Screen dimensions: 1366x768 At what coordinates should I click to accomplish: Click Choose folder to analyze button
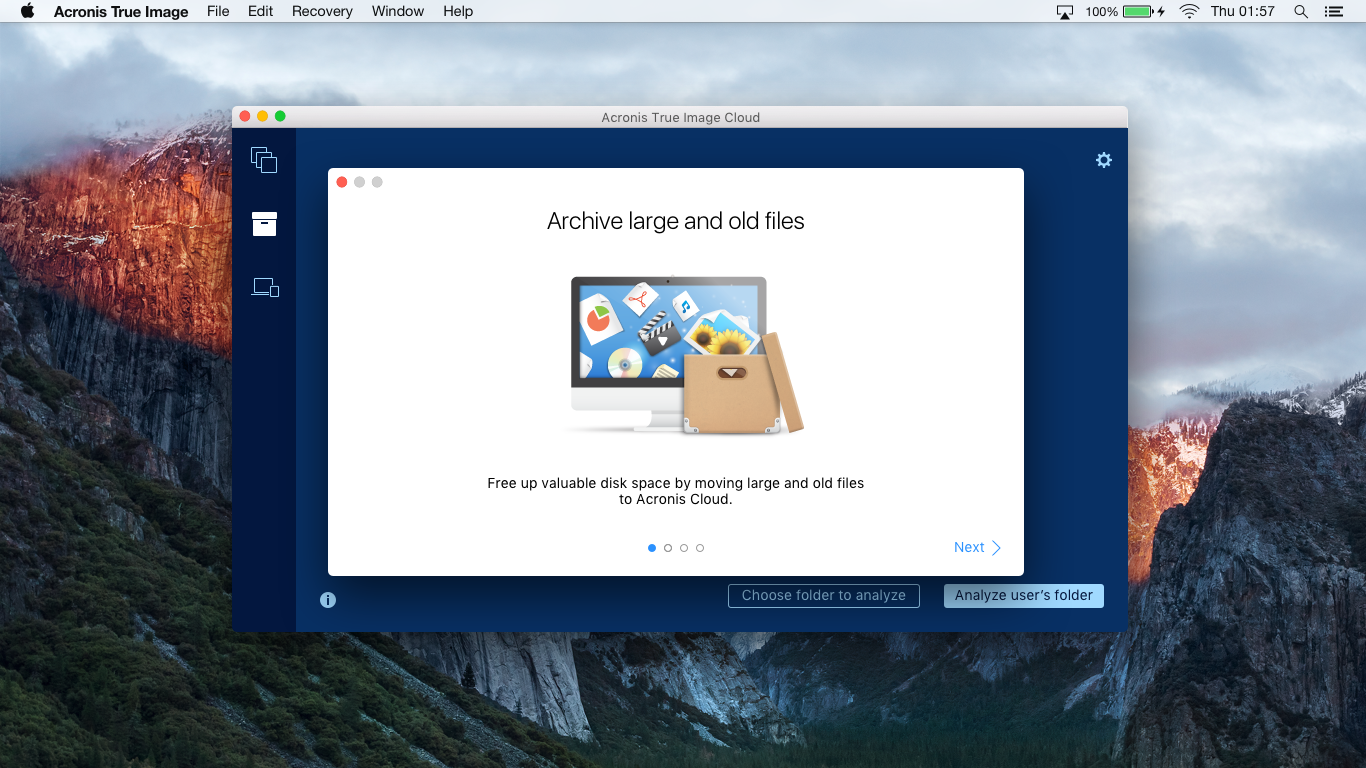[x=824, y=596]
